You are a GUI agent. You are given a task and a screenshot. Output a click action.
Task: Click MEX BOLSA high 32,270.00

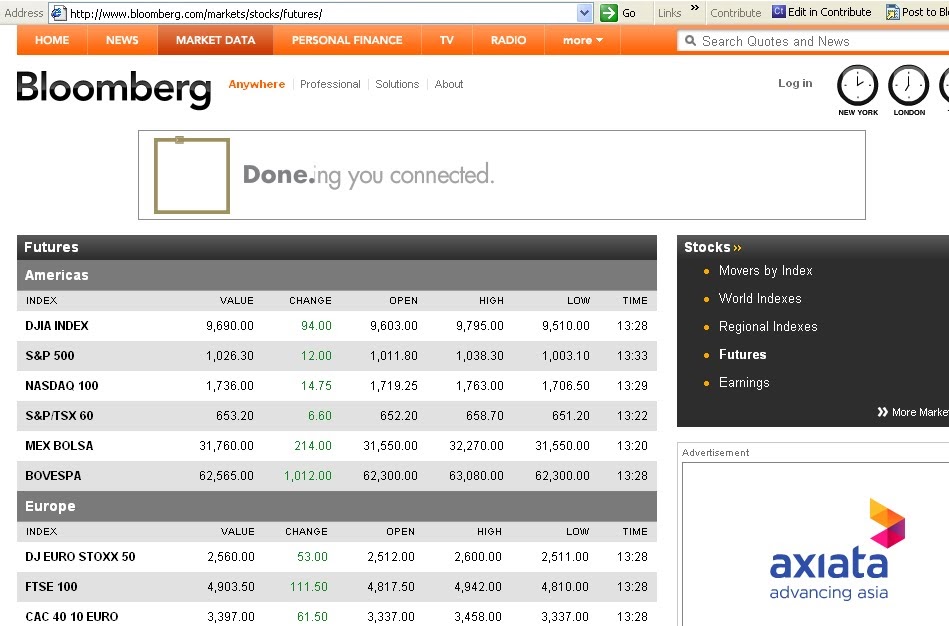tap(476, 446)
